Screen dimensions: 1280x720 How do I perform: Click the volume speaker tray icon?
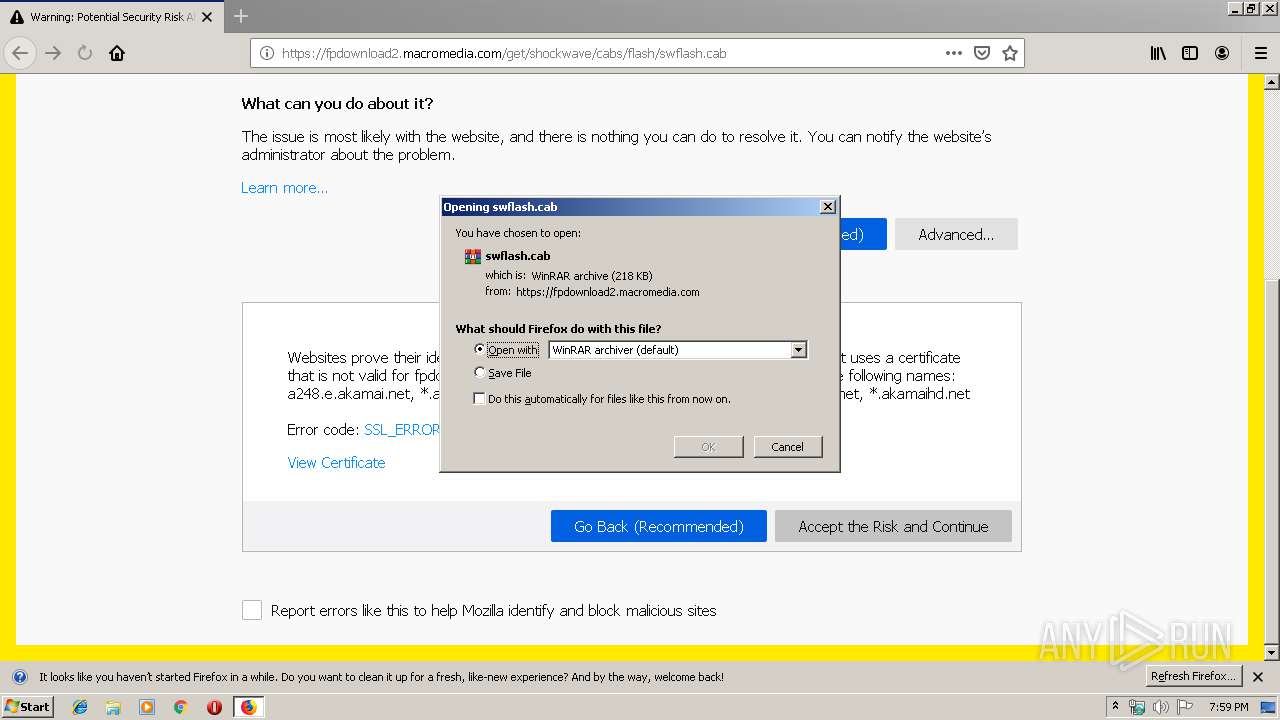click(1160, 707)
